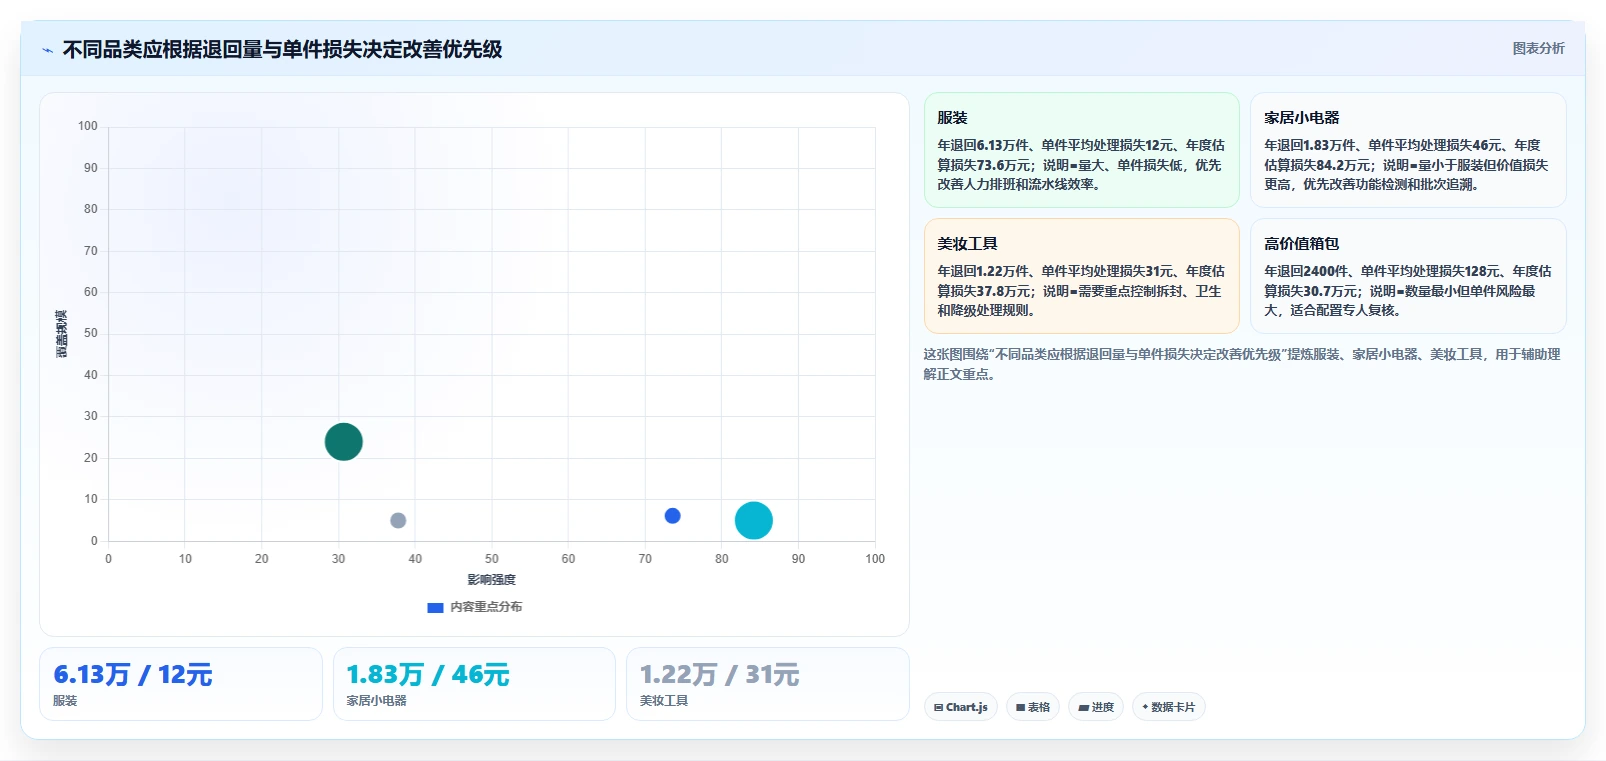This screenshot has width=1606, height=761.
Task: Click the 图表分析 label in header
Action: [1538, 48]
